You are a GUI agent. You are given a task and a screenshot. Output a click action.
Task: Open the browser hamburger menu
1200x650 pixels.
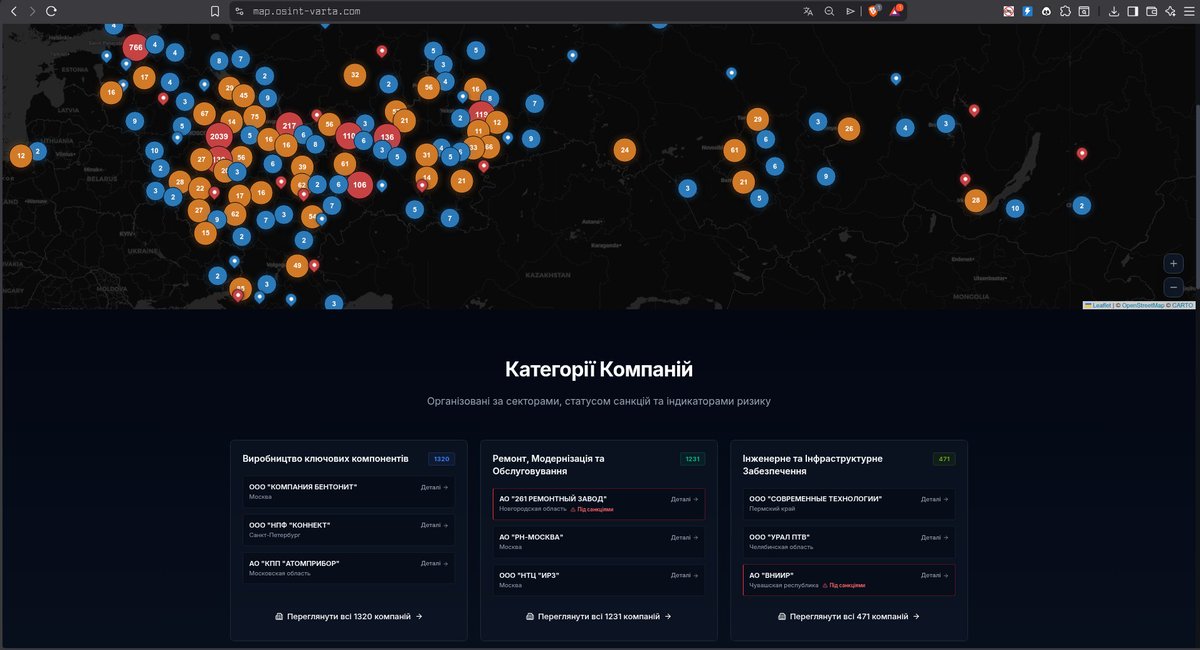click(1188, 11)
